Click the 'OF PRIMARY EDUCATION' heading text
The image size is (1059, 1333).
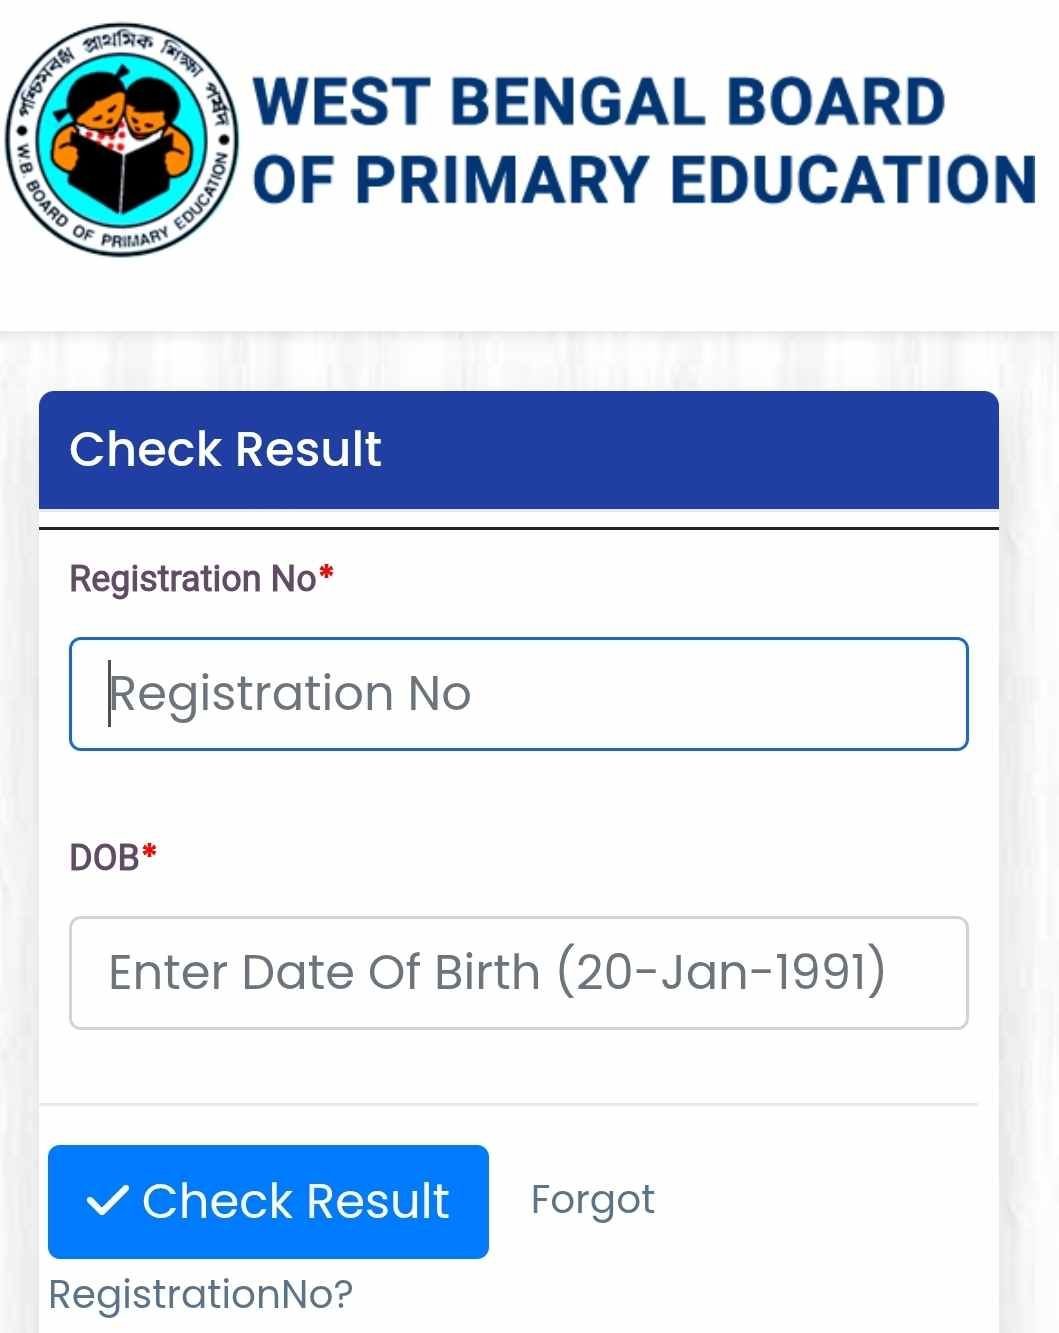(644, 180)
